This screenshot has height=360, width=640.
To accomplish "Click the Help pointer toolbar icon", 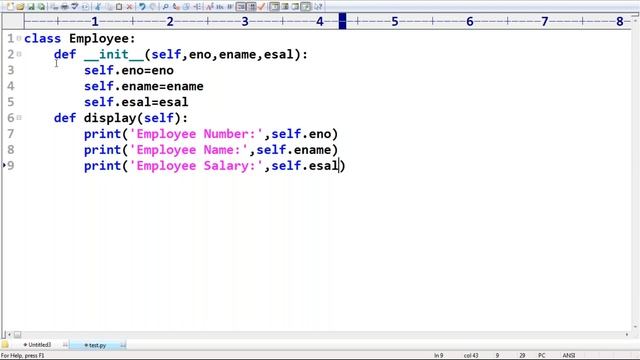I will pos(318,7).
